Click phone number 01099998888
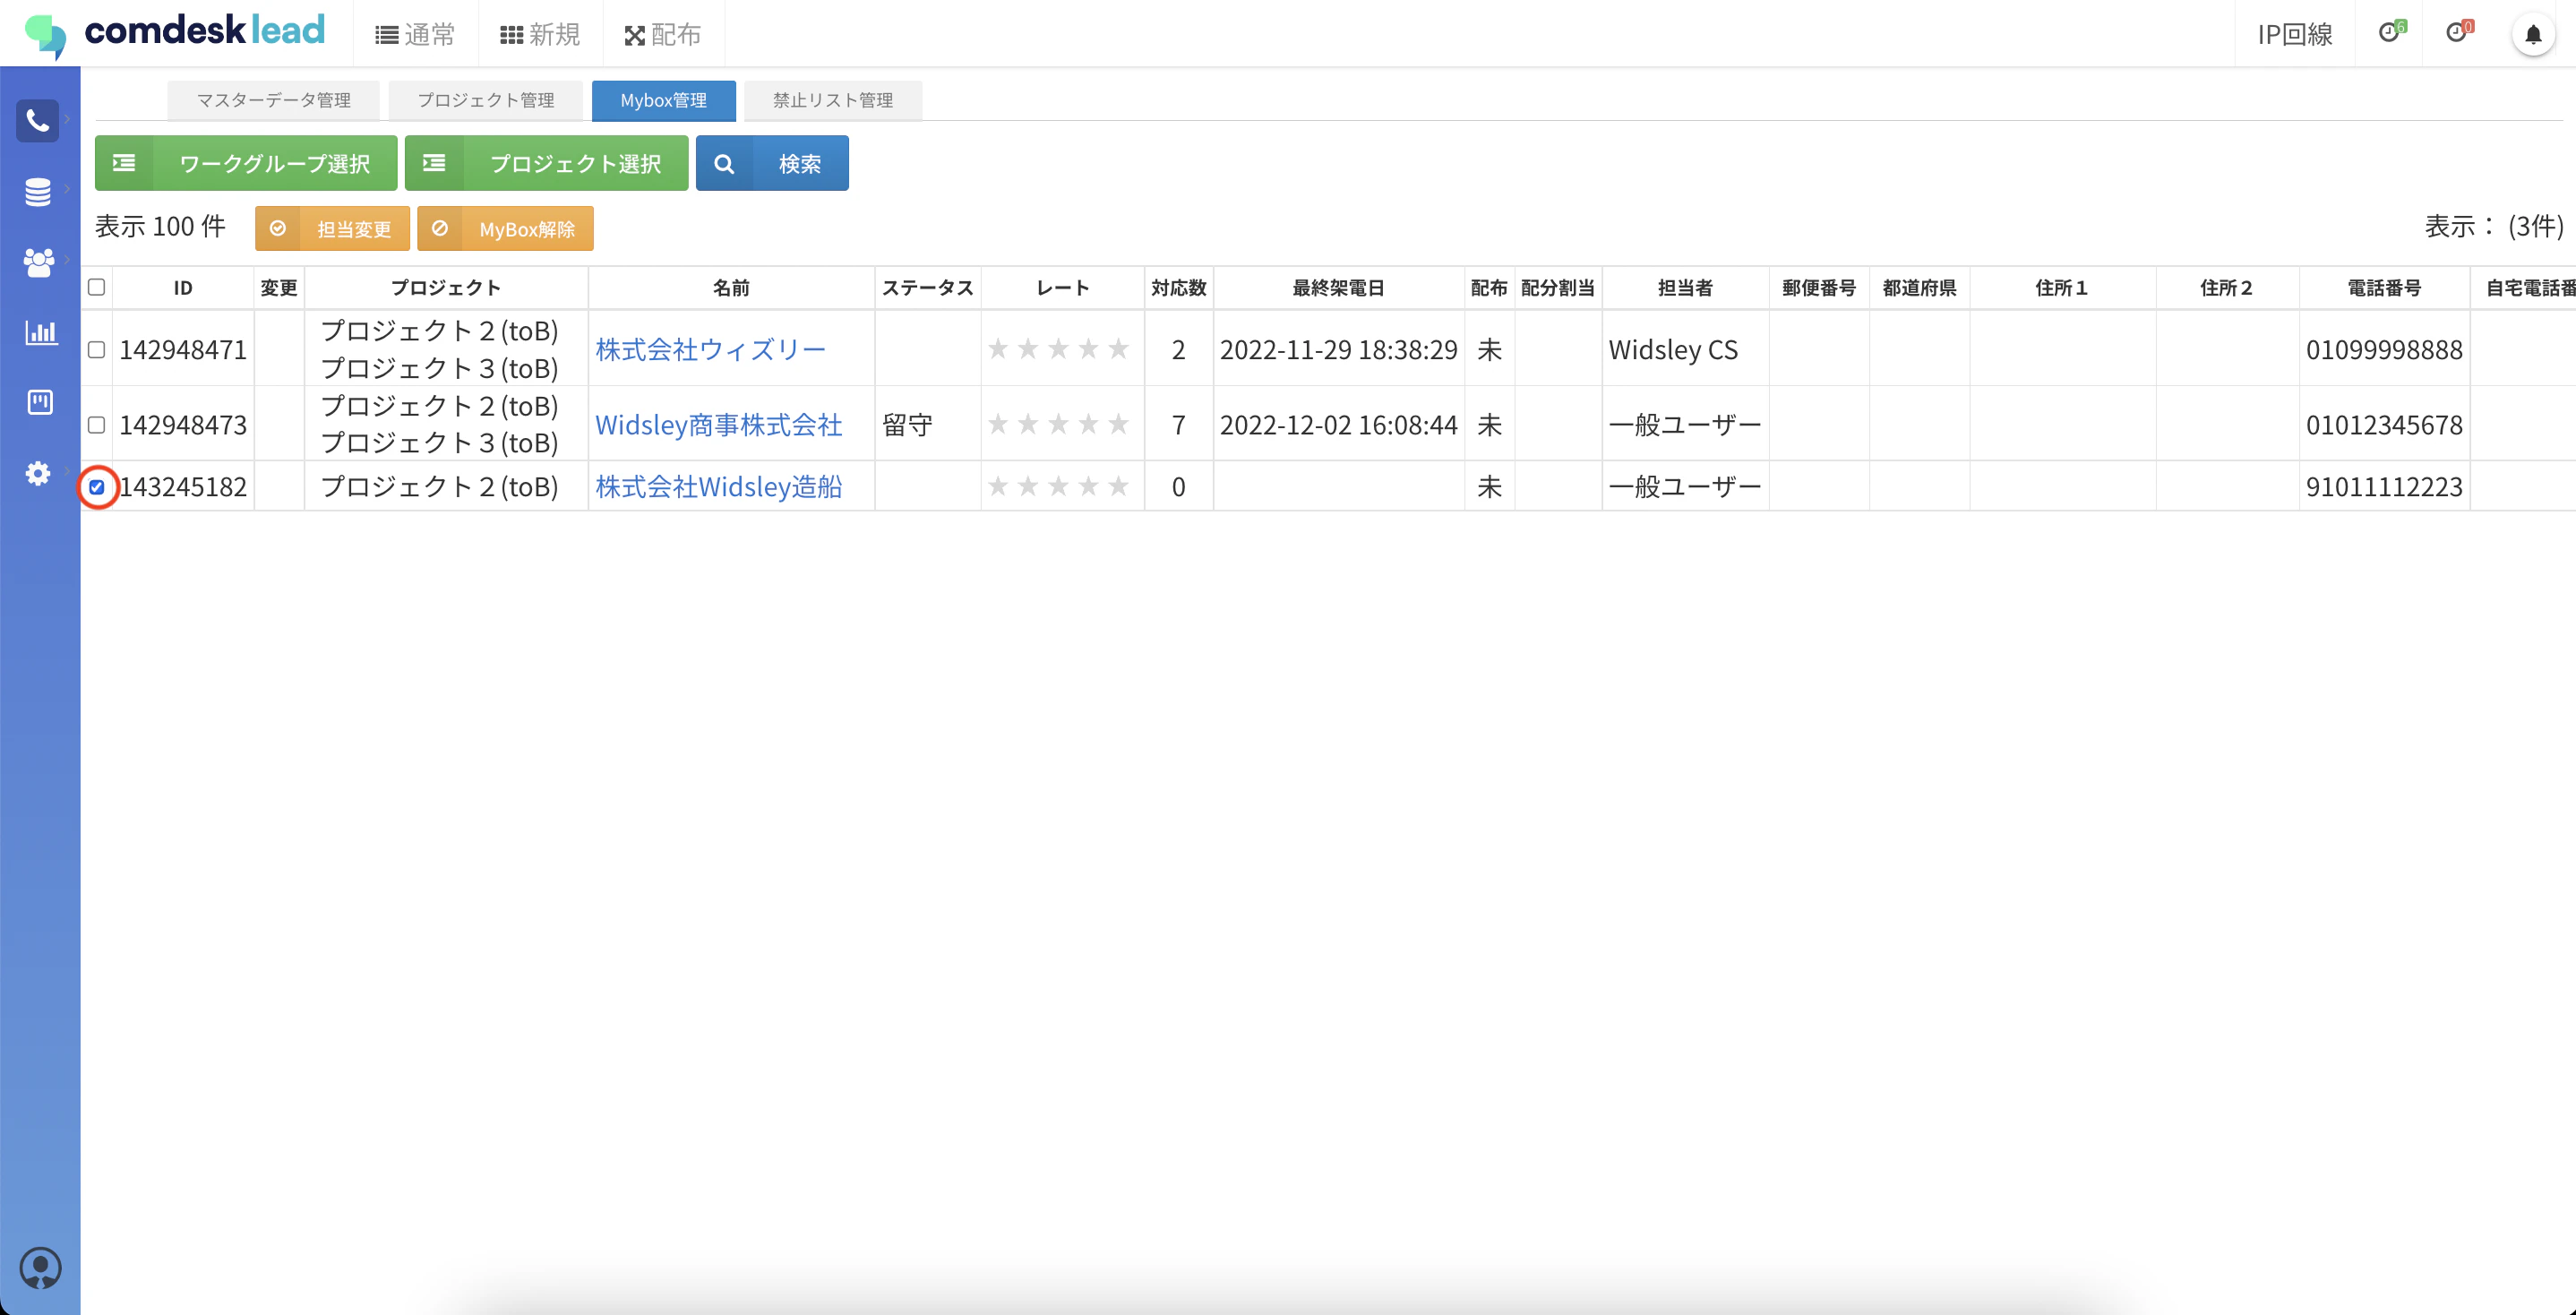 pos(2385,349)
